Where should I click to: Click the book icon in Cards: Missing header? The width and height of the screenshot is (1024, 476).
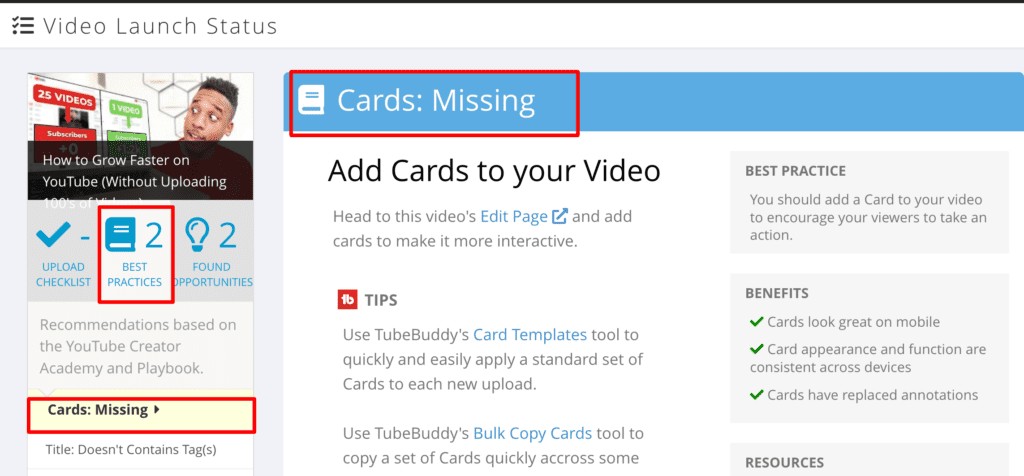pyautogui.click(x=311, y=101)
